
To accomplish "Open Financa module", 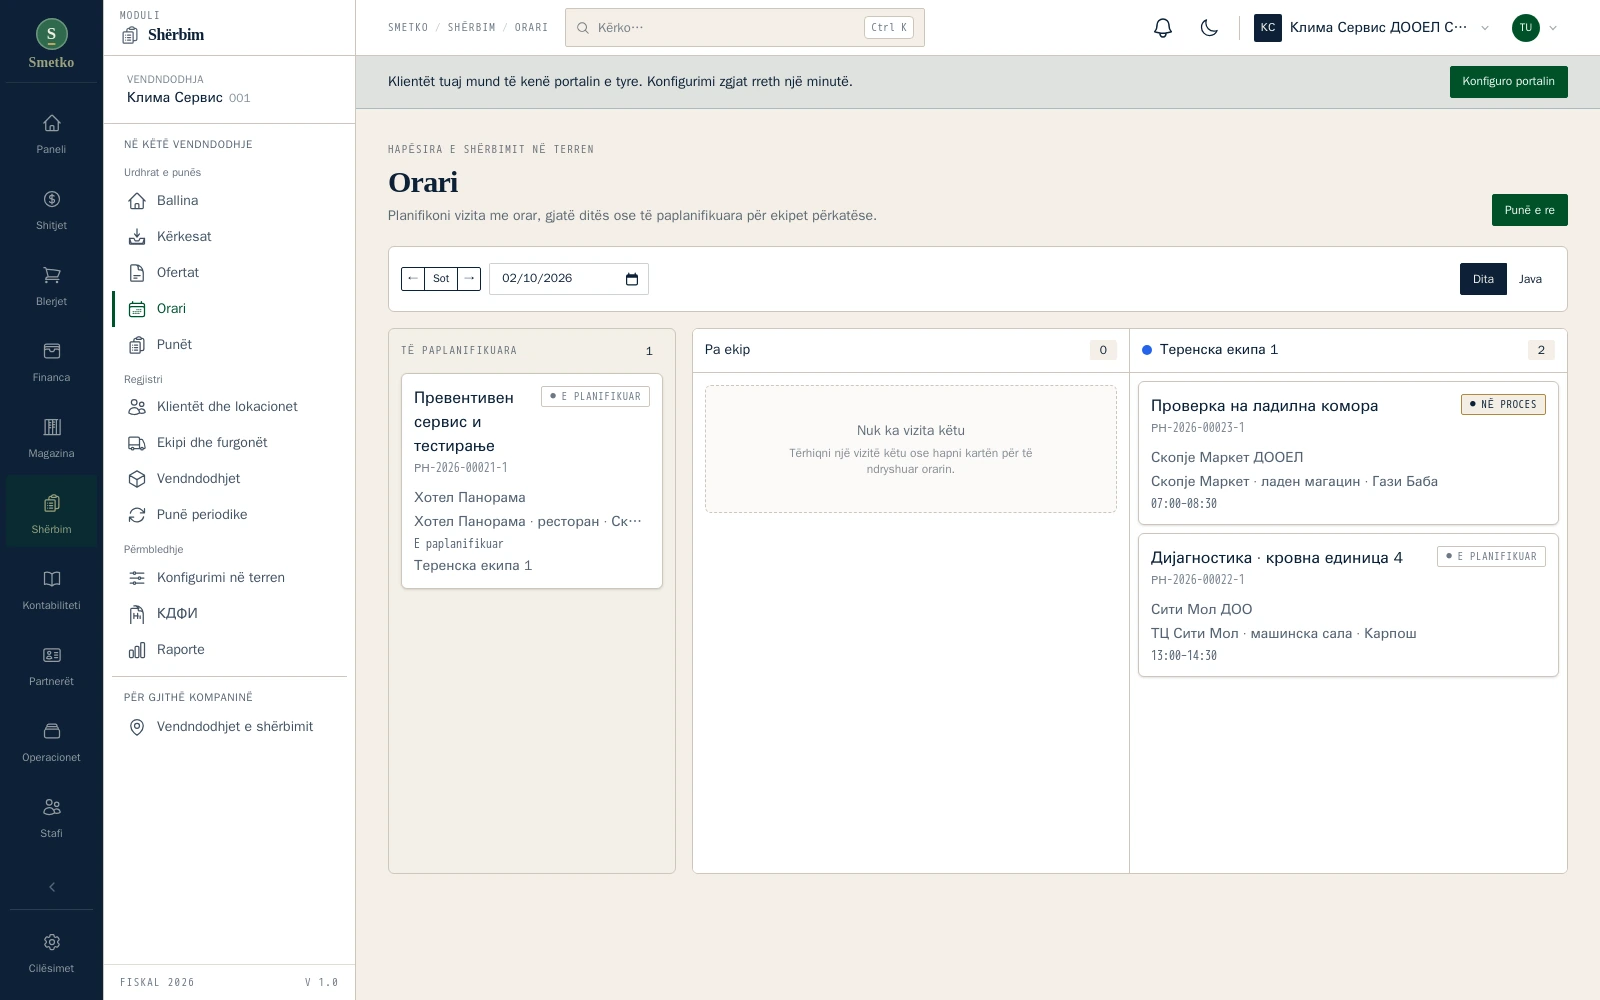I will tap(51, 363).
